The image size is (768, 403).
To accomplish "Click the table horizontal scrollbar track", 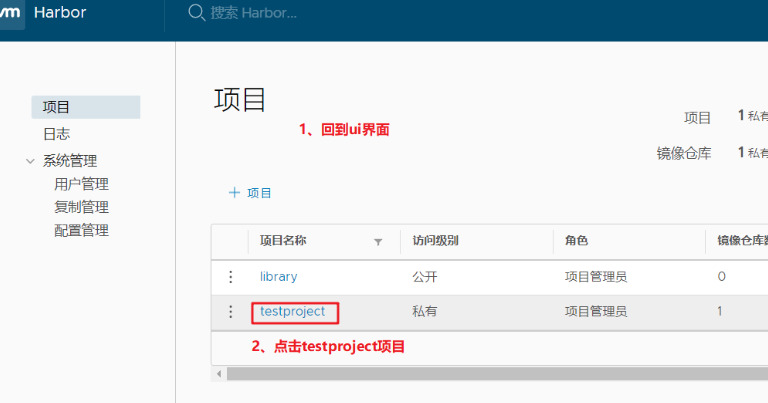I will [497, 374].
